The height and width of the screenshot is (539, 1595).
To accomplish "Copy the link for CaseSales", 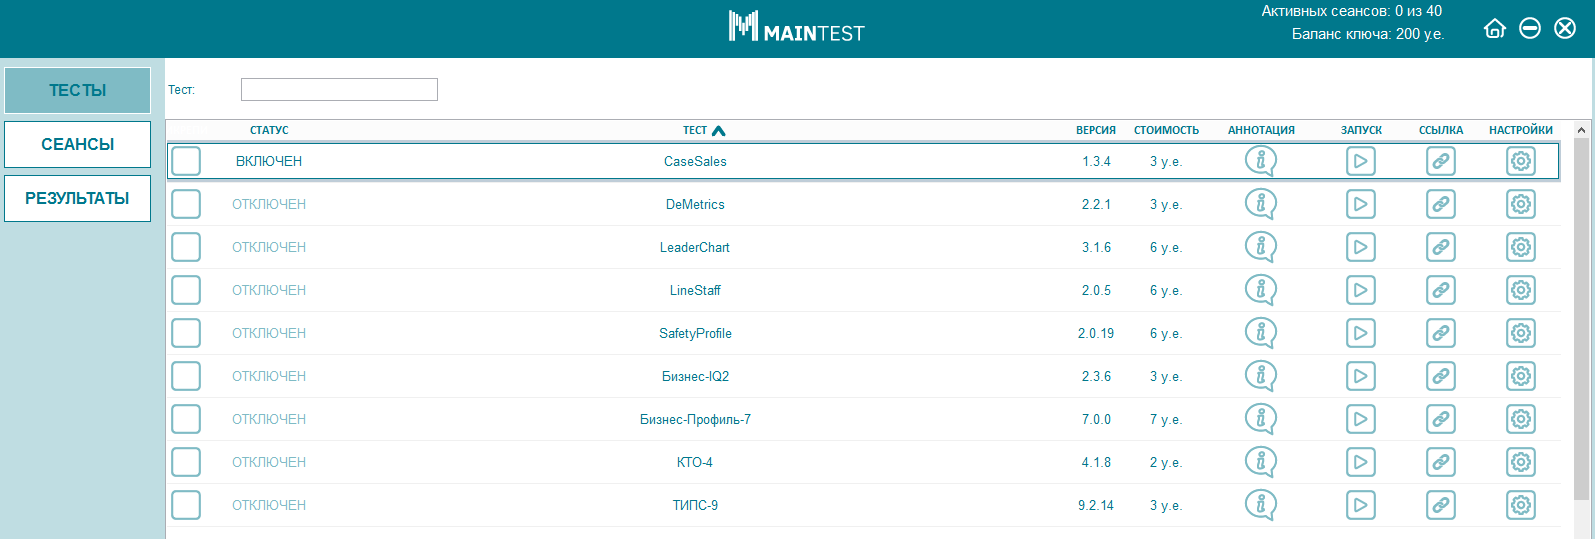I will tap(1440, 161).
